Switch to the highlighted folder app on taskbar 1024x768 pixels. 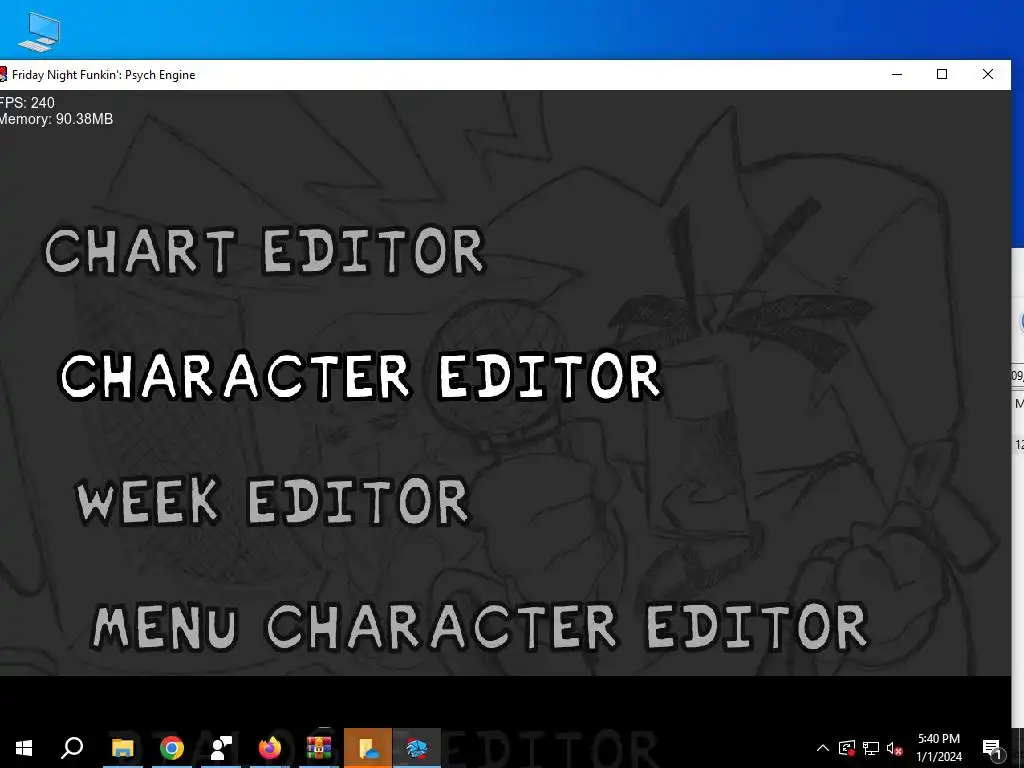368,748
